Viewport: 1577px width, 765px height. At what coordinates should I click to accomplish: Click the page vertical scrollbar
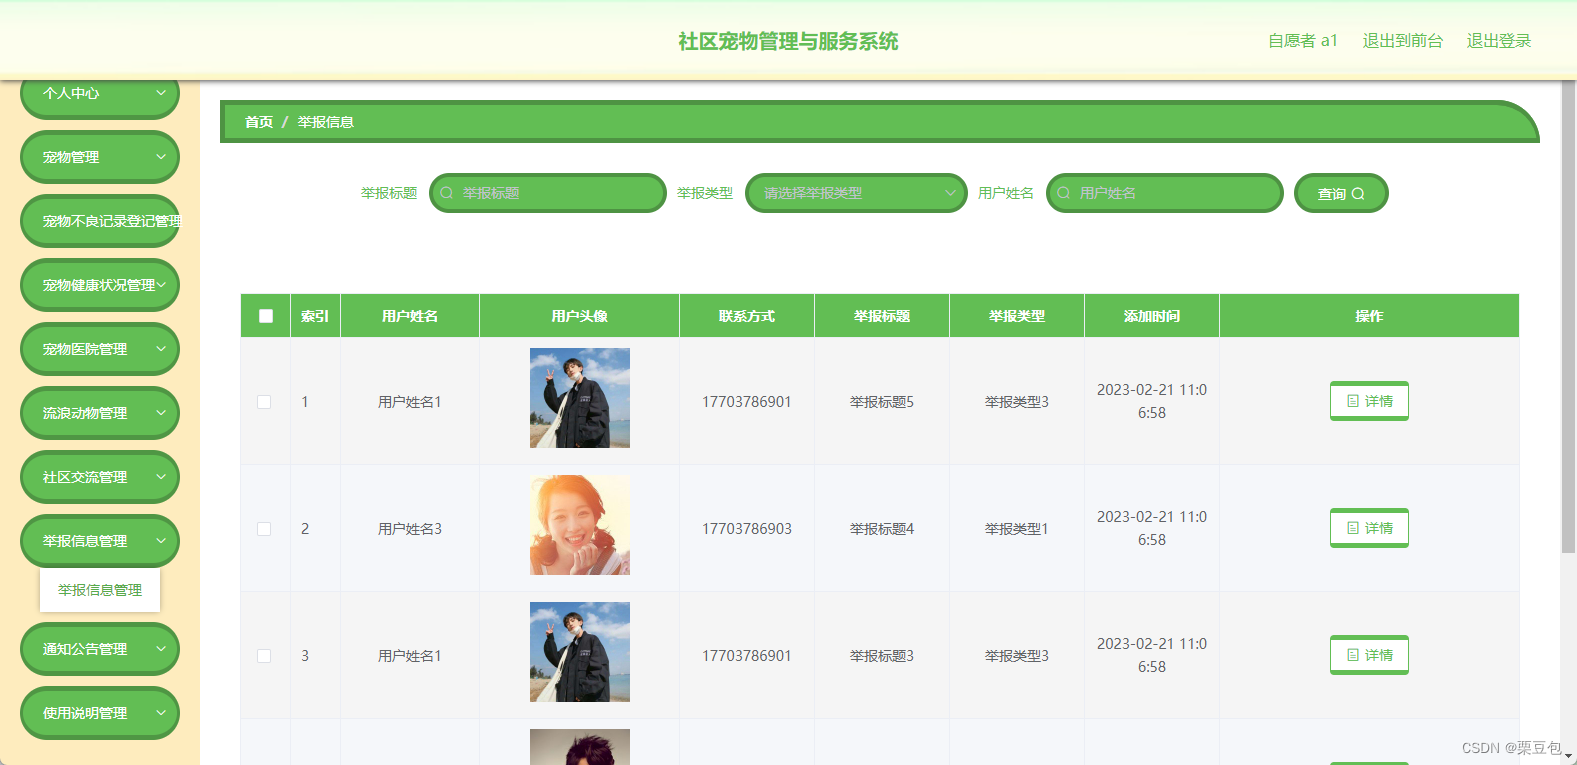1568,315
